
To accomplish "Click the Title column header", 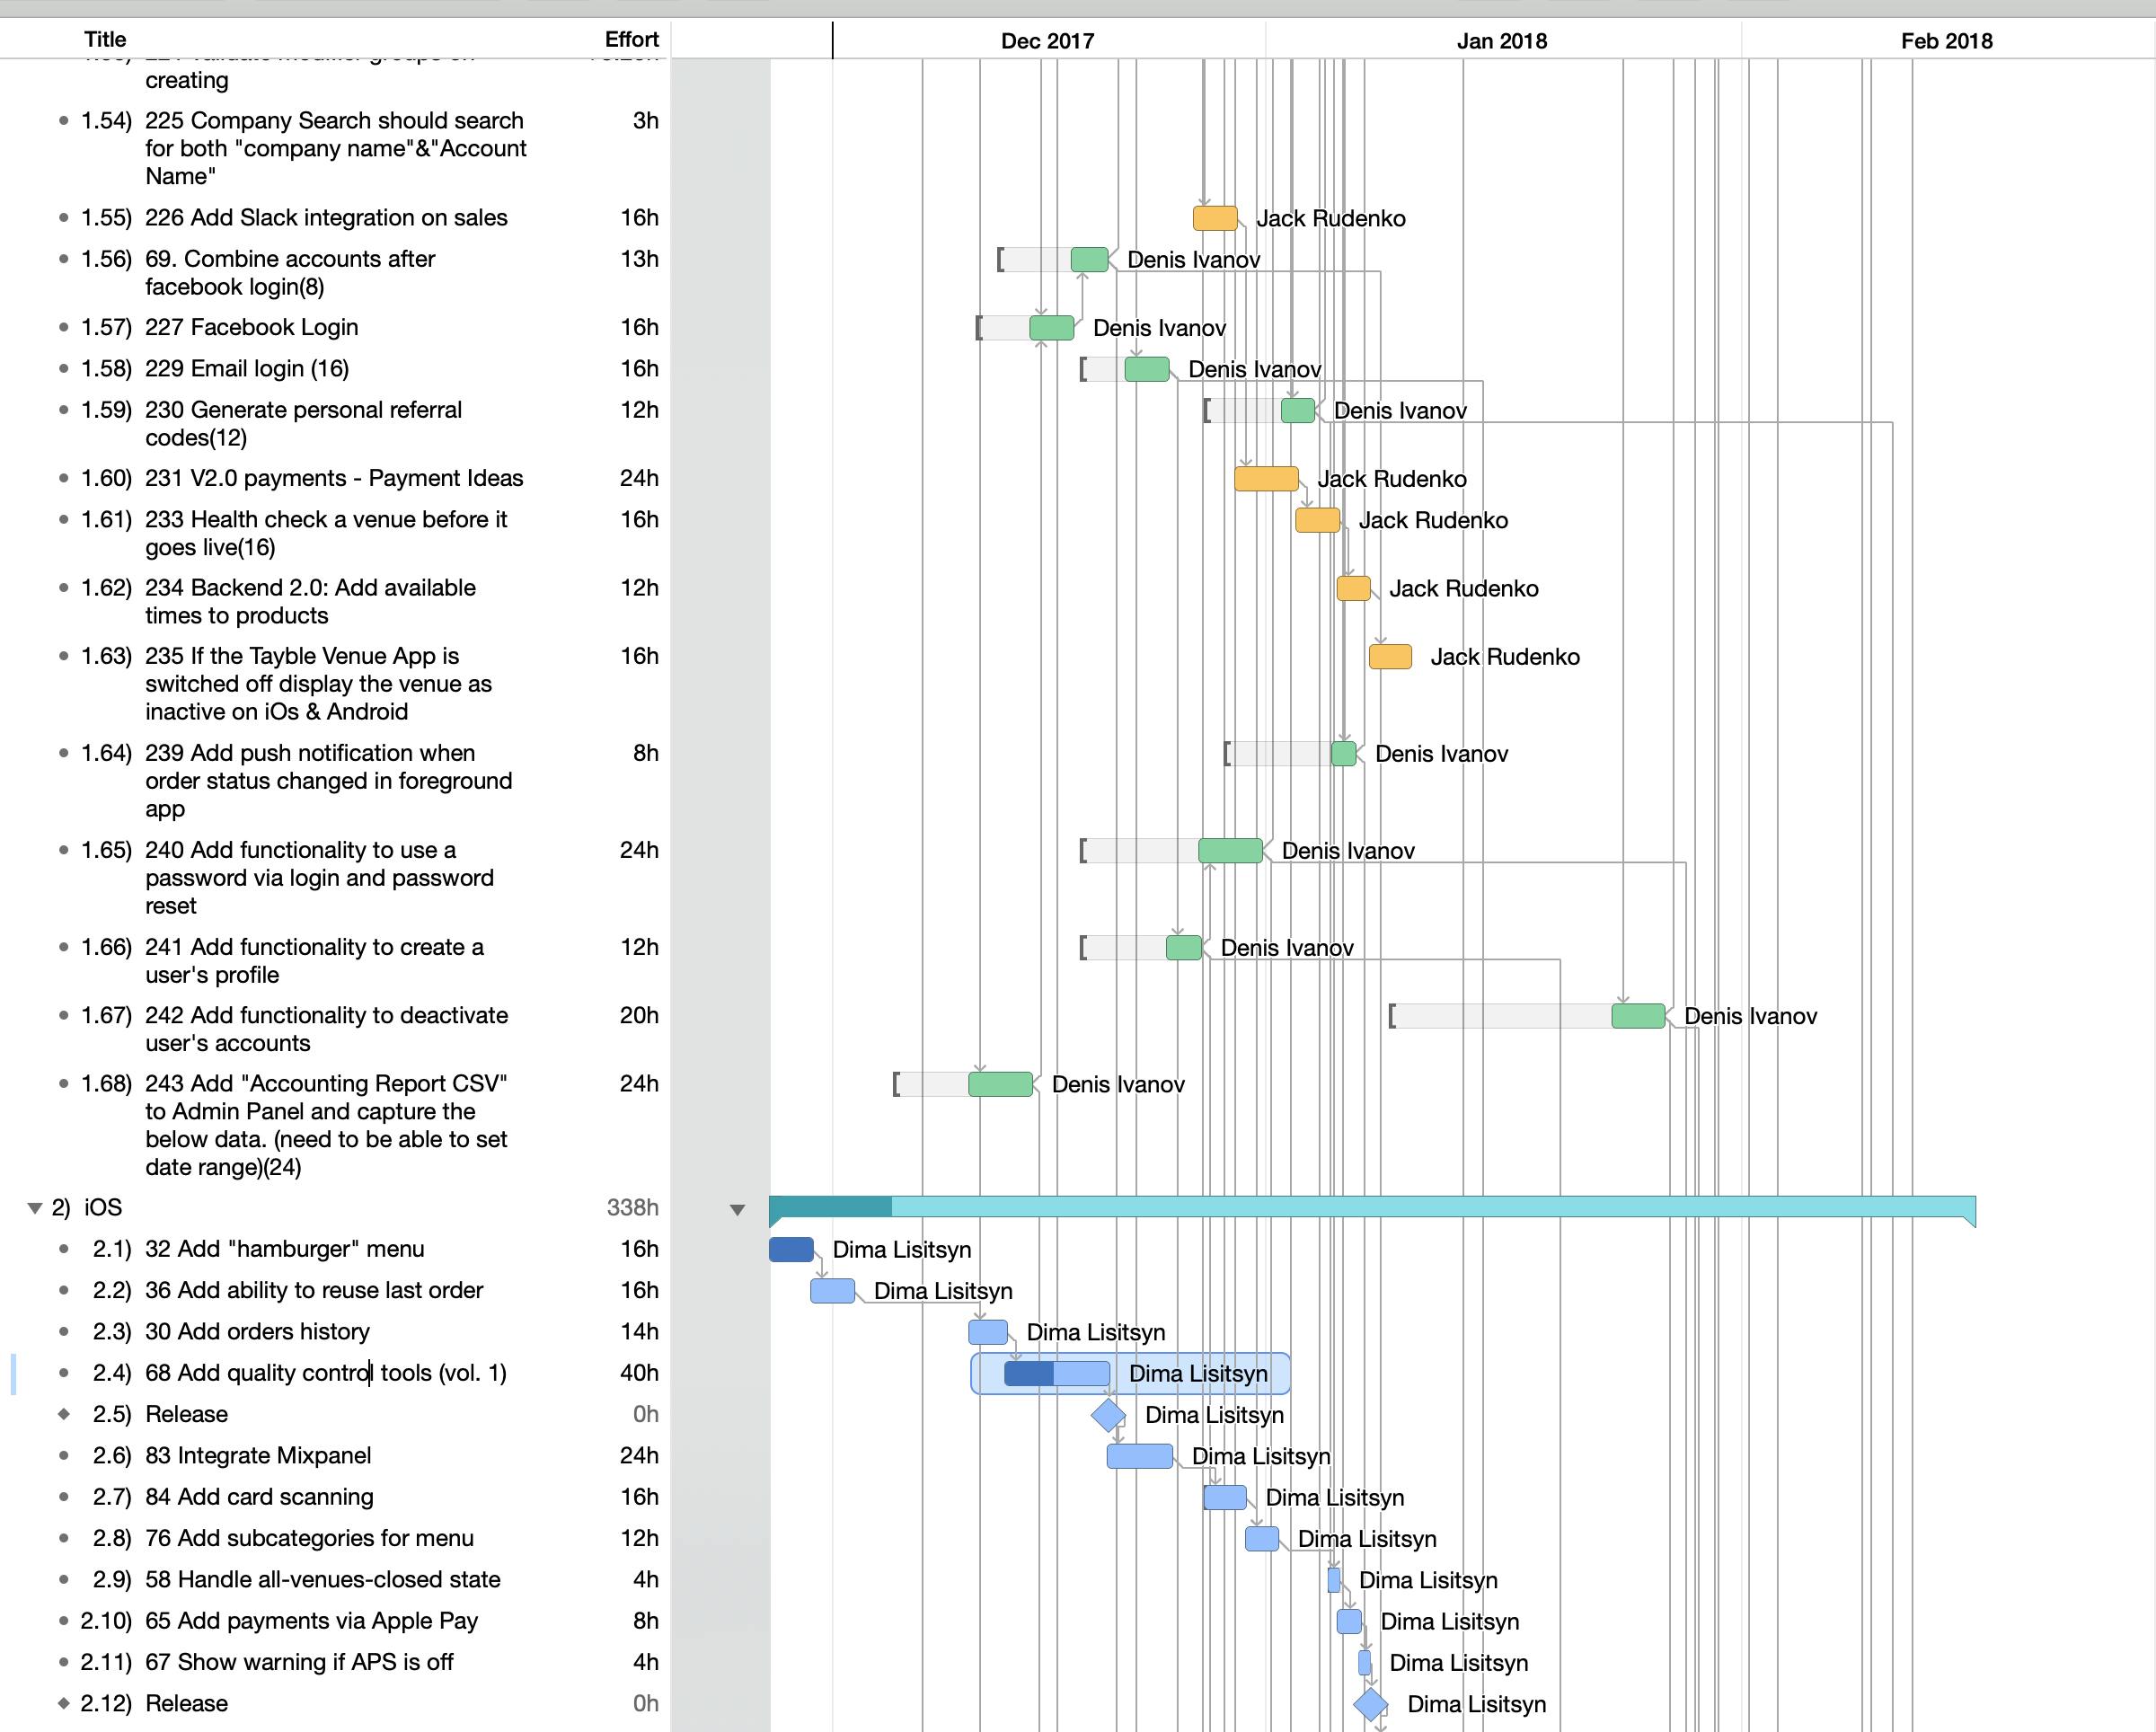I will (105, 39).
